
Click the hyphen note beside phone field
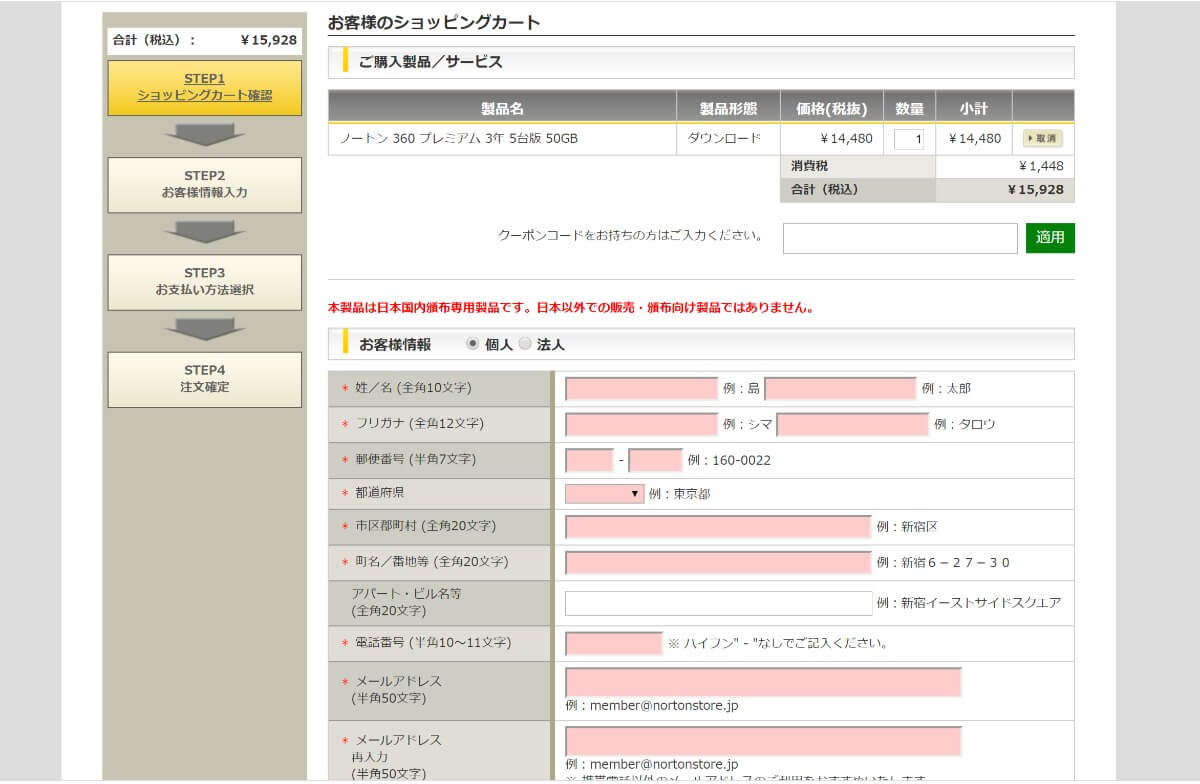click(x=777, y=643)
